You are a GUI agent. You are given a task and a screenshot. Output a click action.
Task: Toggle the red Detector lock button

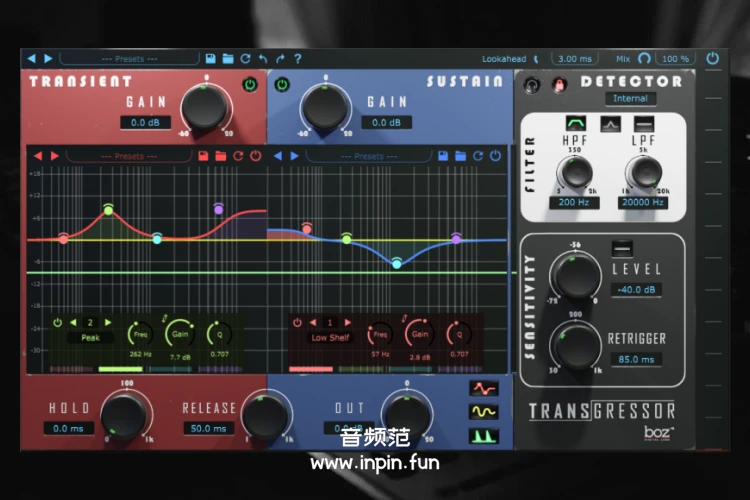(558, 85)
